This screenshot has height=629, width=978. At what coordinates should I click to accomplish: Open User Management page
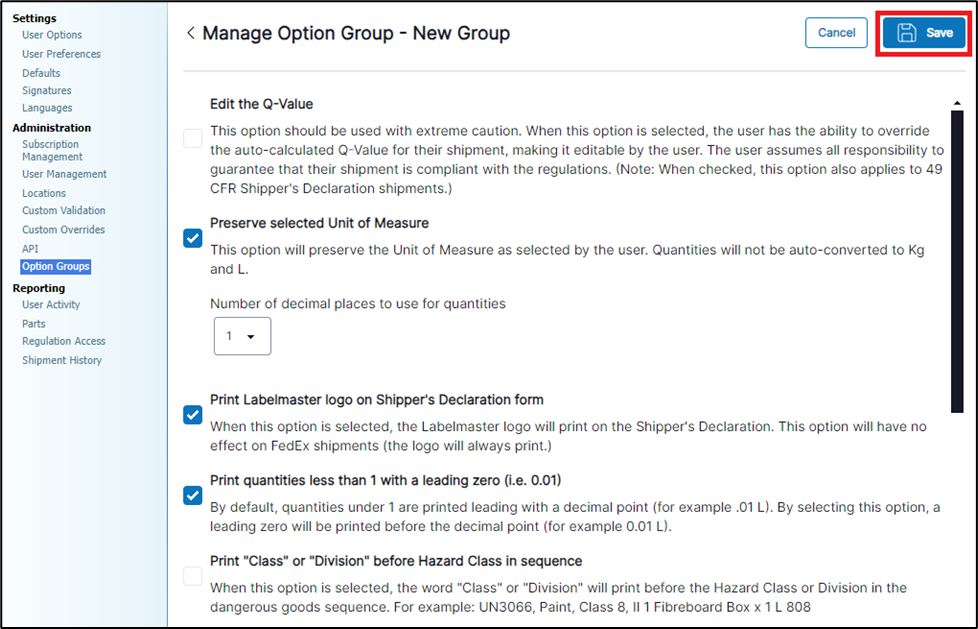(64, 174)
